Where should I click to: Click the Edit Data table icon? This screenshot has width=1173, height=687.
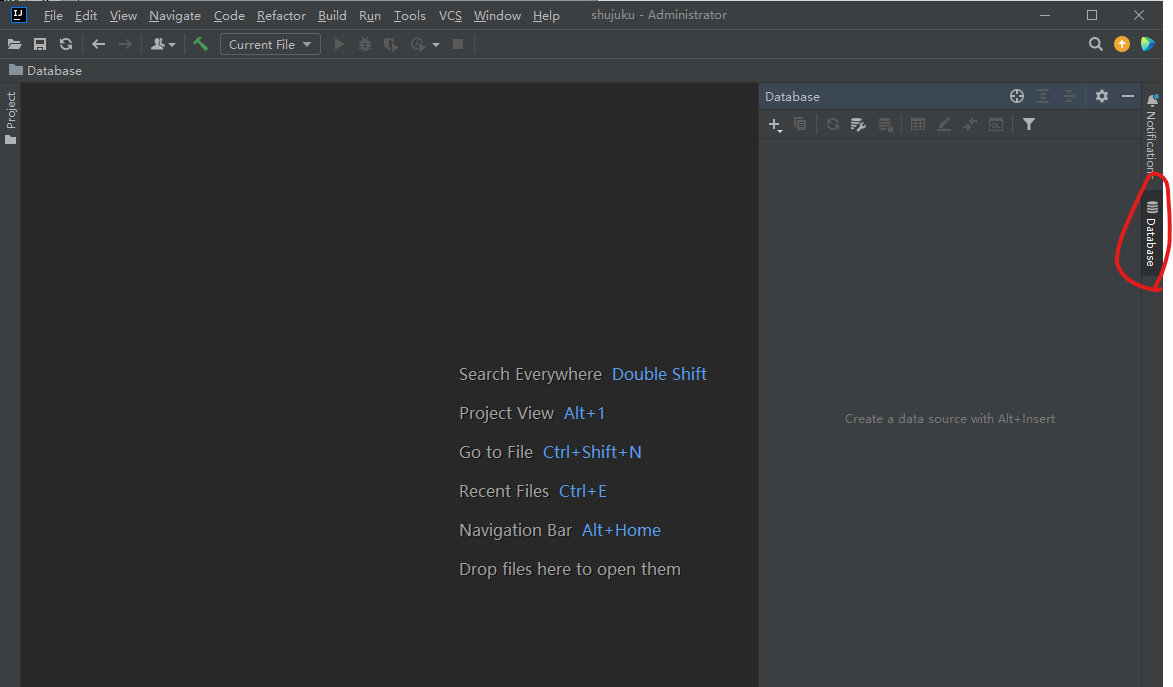coord(918,124)
